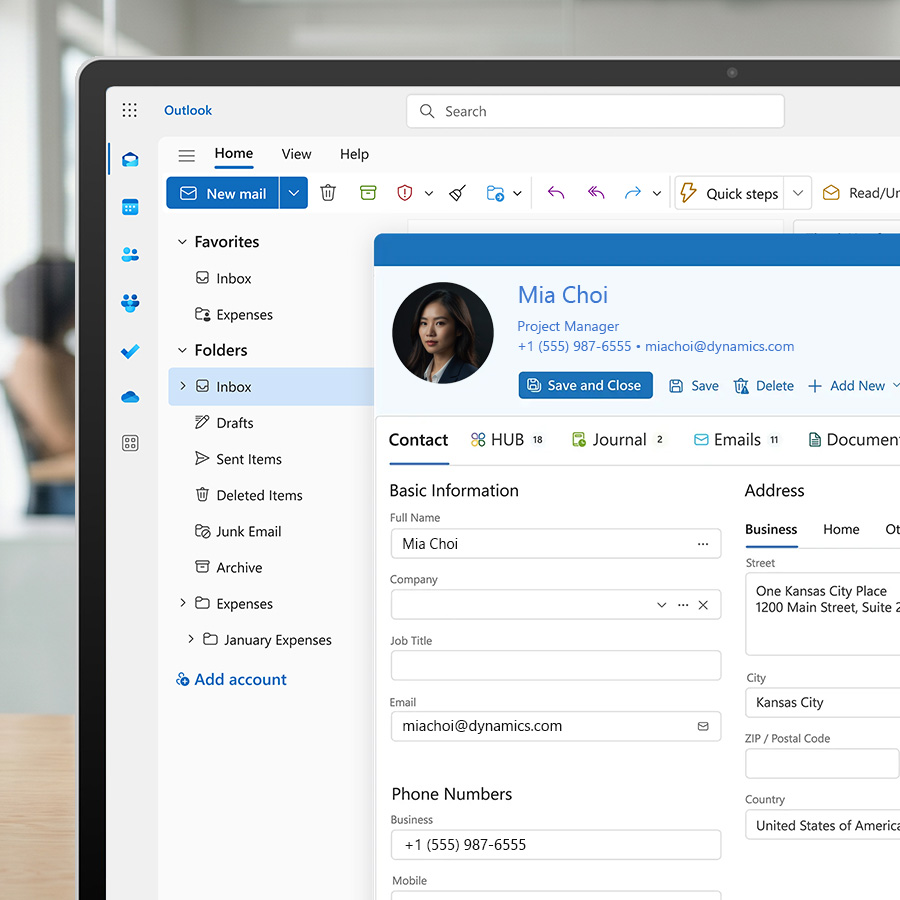Click Save and Close button

(x=585, y=385)
